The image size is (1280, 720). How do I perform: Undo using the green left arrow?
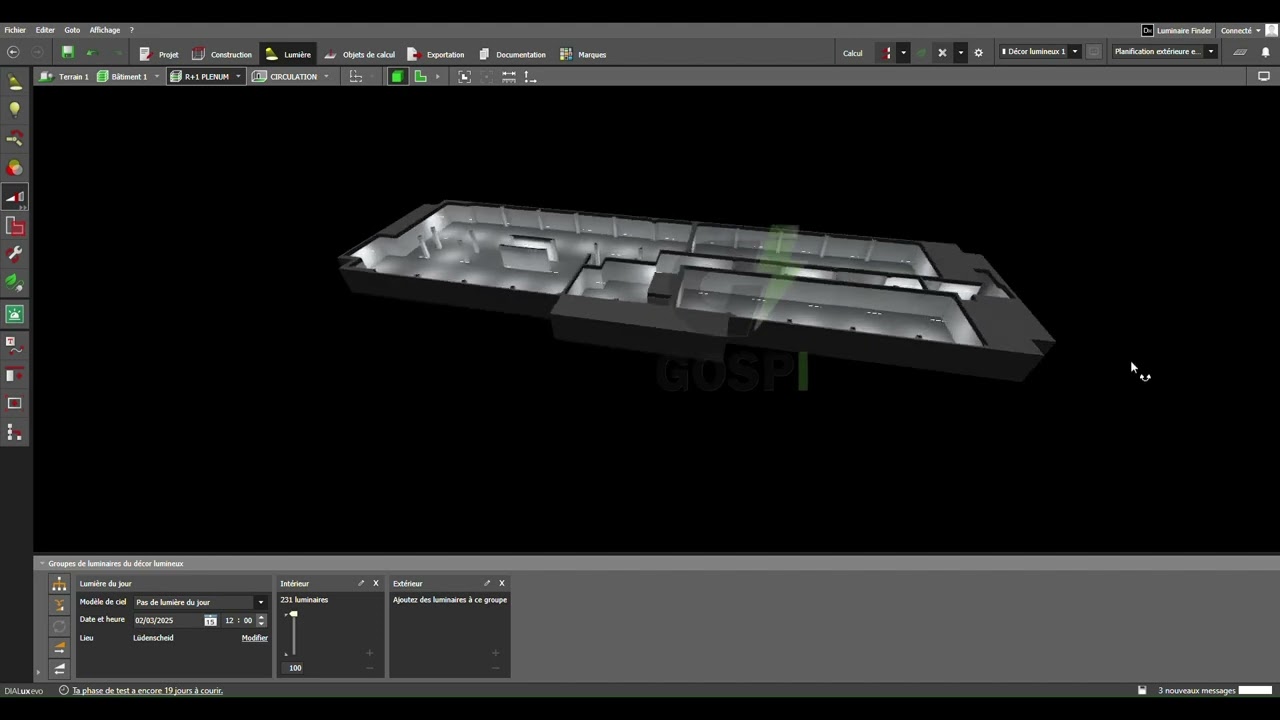tap(92, 52)
